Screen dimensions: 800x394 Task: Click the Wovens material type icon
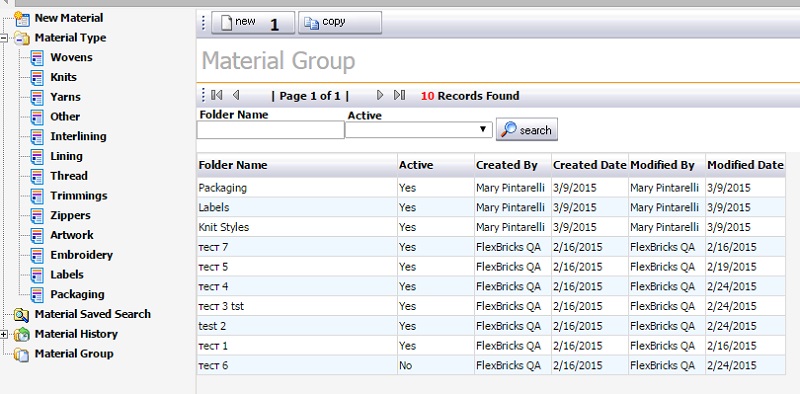pyautogui.click(x=37, y=58)
